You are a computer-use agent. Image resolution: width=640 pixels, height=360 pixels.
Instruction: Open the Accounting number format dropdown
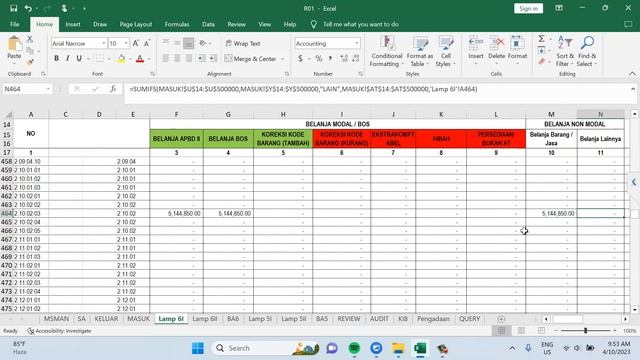[x=357, y=43]
